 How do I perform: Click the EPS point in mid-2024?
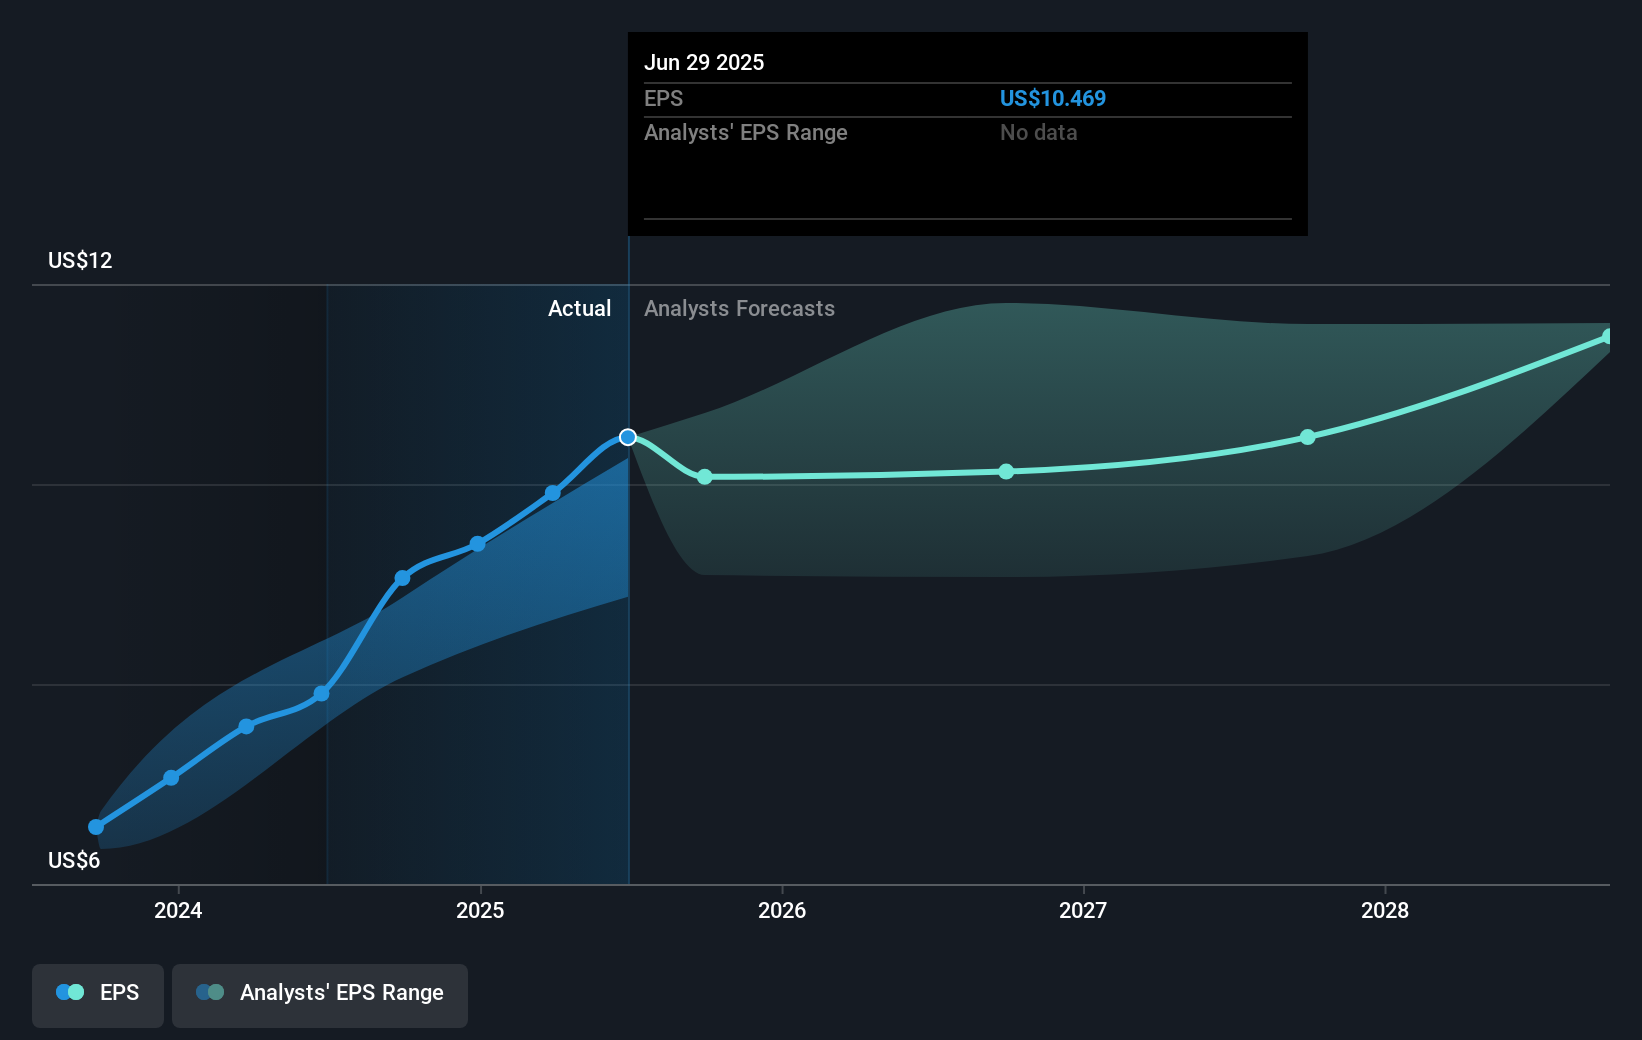322,693
